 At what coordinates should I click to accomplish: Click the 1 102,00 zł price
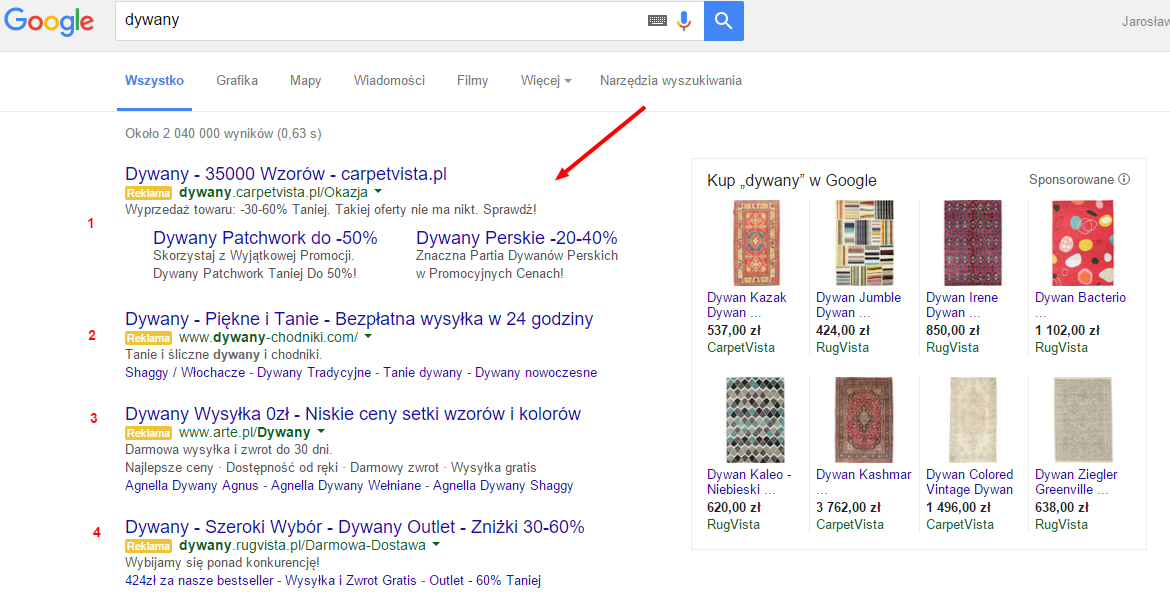pyautogui.click(x=1067, y=330)
